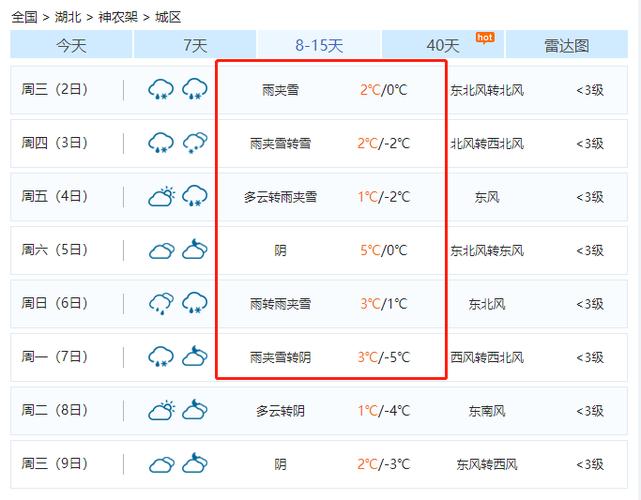This screenshot has height=500, width=641.
Task: Select the date 周五（4日）
Action: point(54,196)
